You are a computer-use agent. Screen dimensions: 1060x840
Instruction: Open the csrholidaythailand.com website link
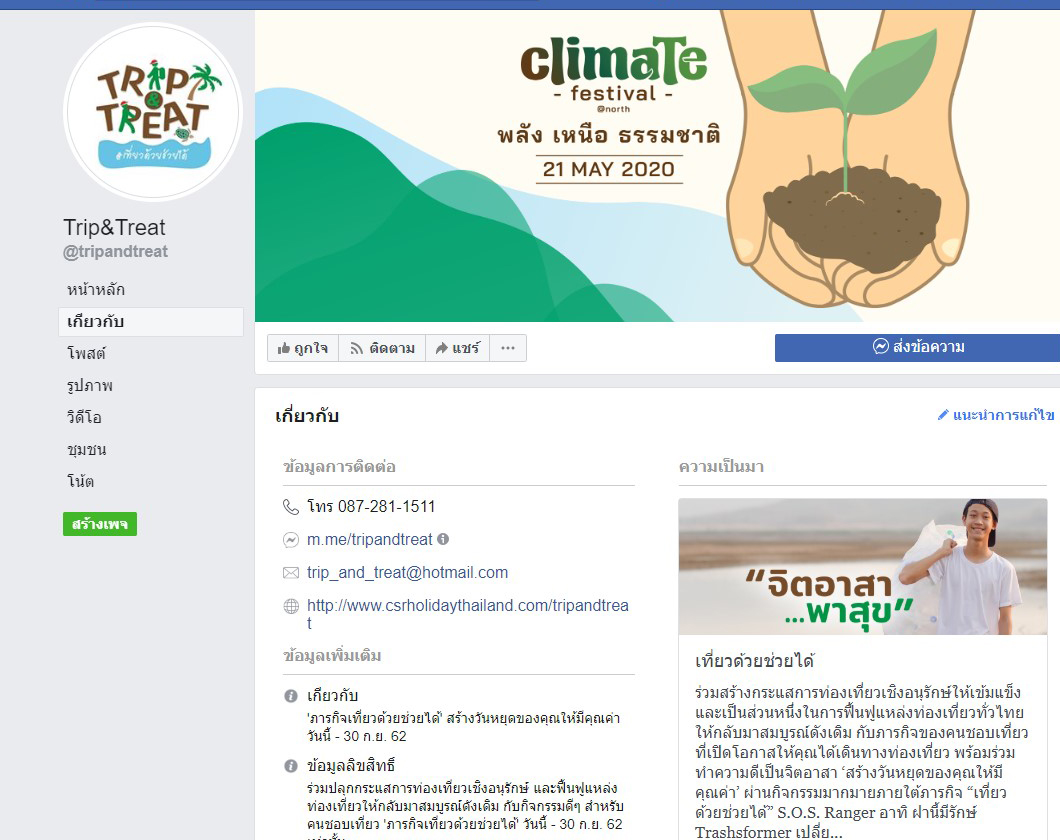[468, 614]
